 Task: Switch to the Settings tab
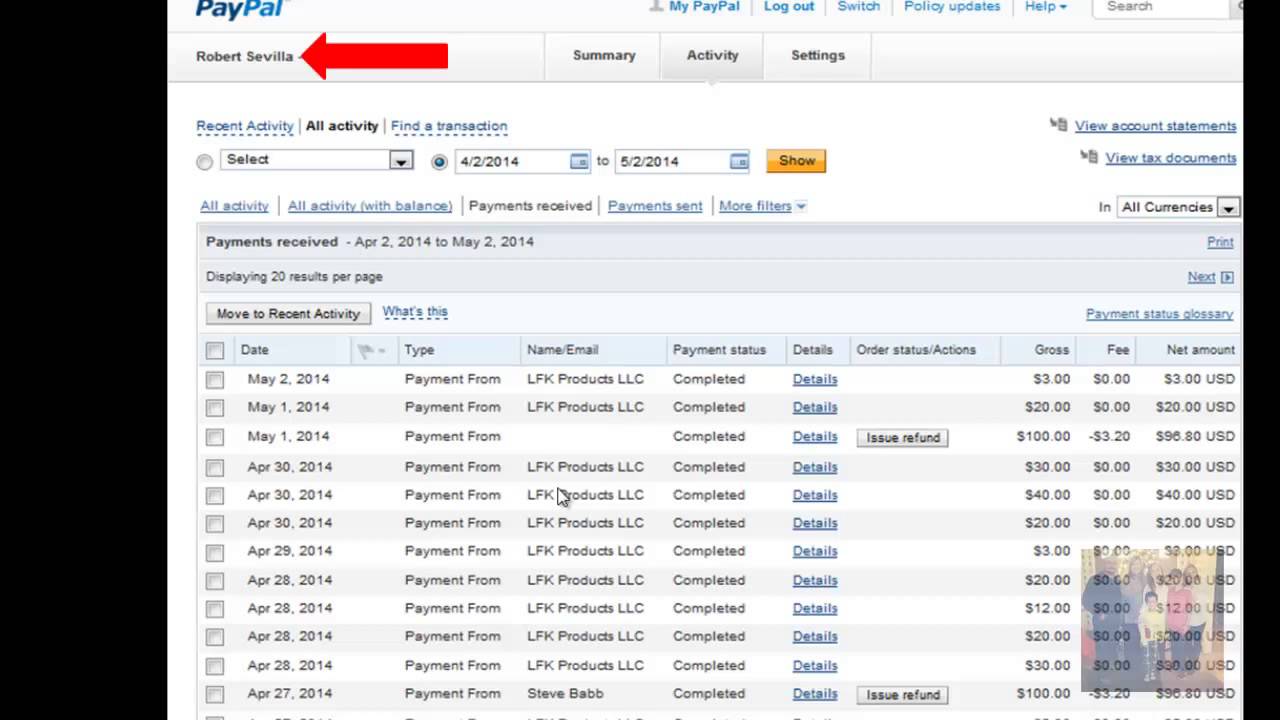pos(818,56)
